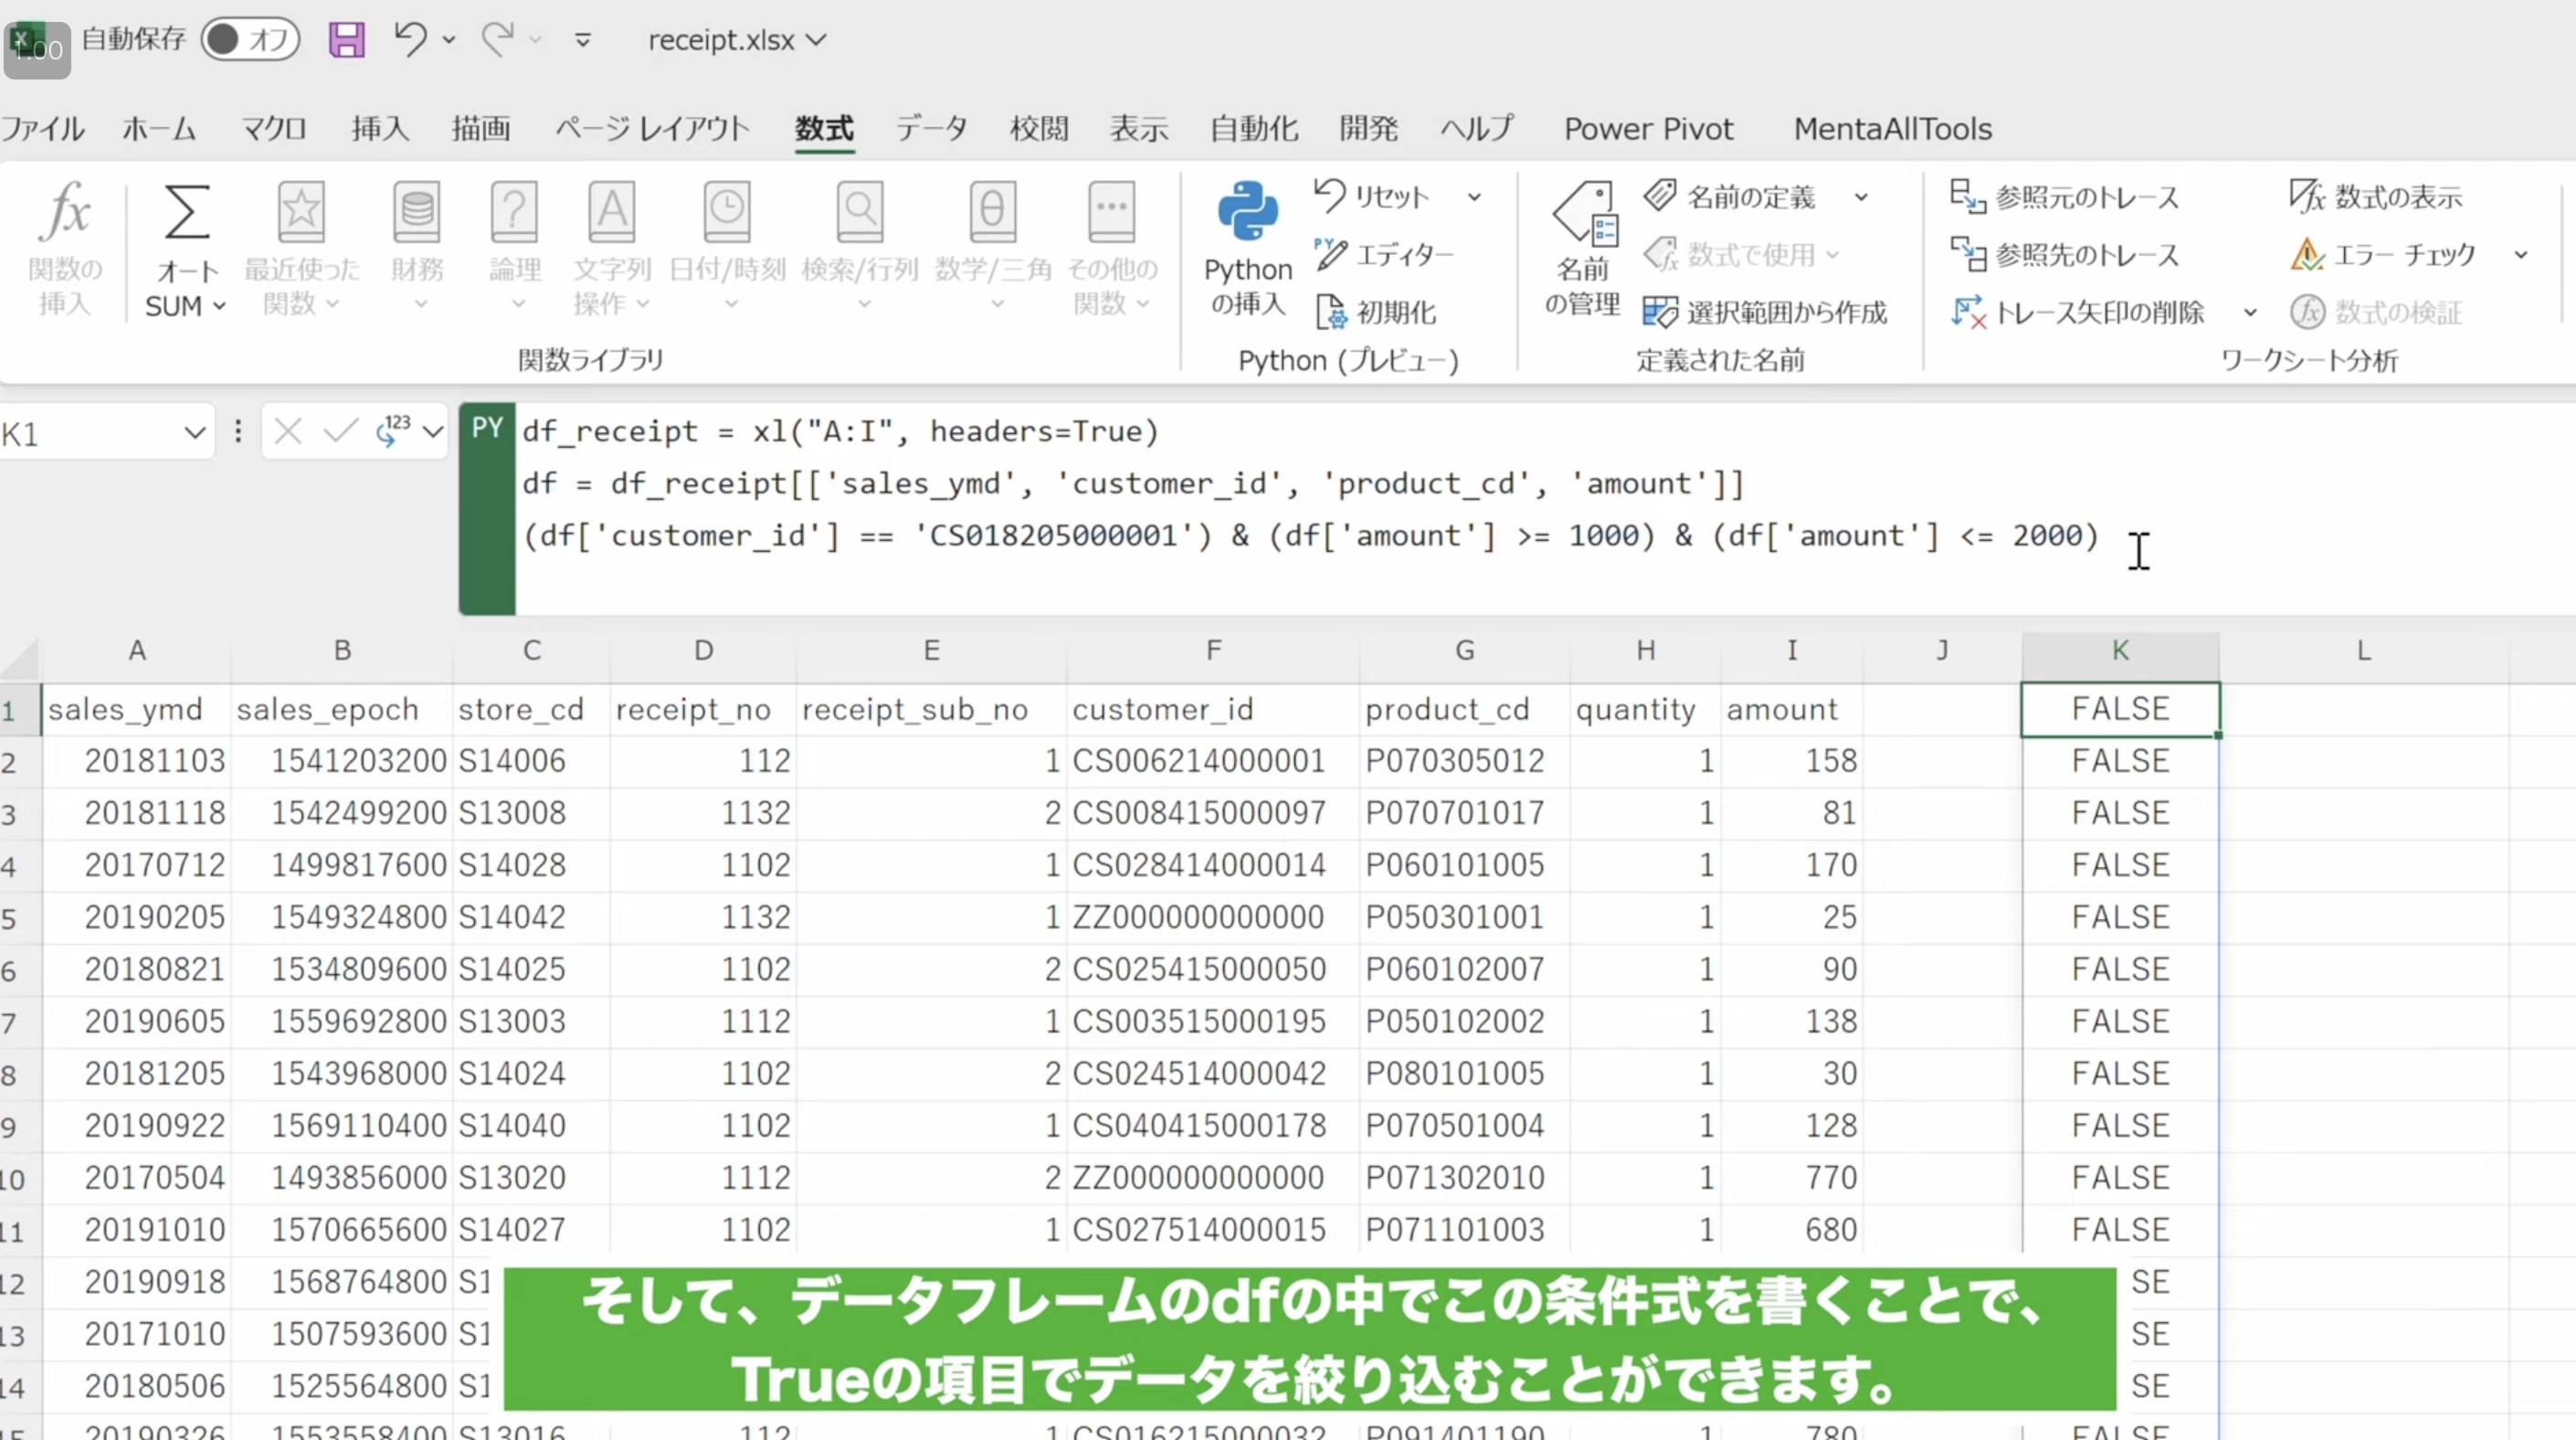Open the MentaAllTools tab
Viewport: 2576px width, 1440px height.
1892,128
